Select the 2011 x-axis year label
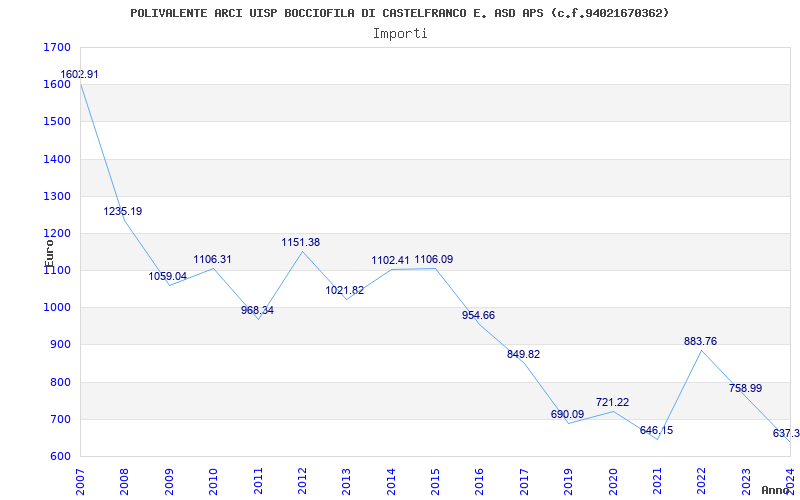The image size is (800, 500). coord(258,481)
